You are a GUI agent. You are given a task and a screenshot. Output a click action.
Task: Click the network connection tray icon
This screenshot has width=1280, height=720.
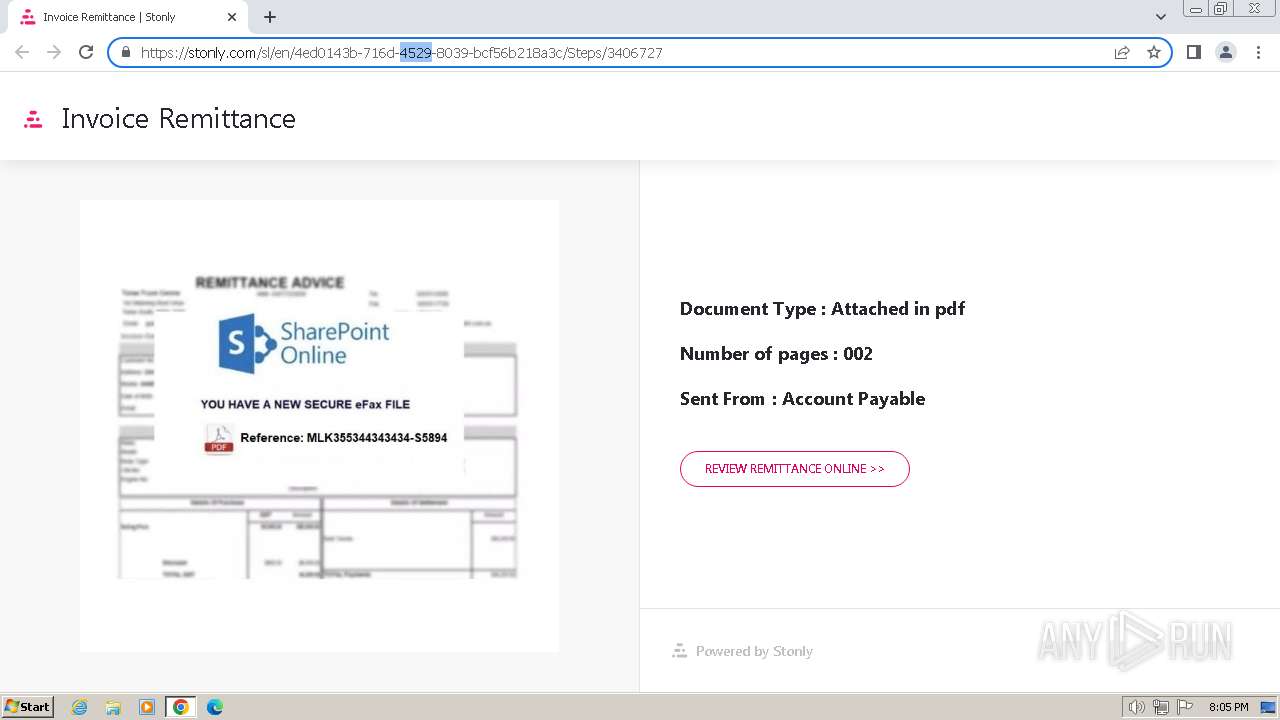point(1161,707)
